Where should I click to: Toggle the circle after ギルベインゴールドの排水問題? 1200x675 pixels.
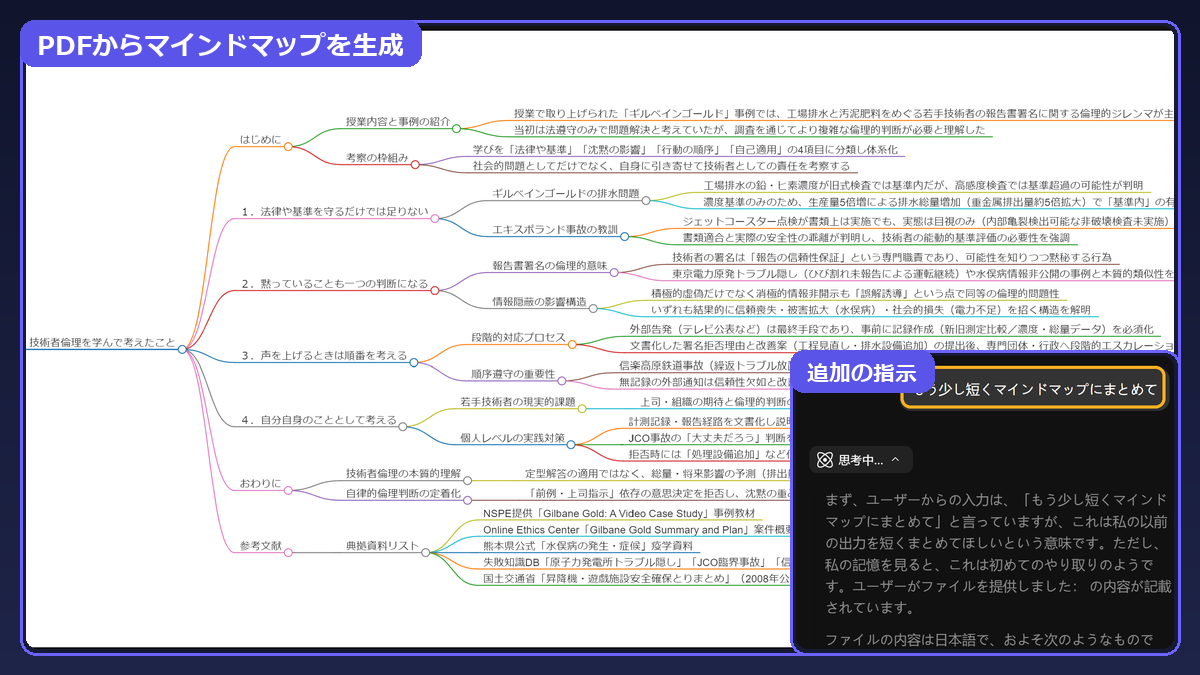coord(646,200)
